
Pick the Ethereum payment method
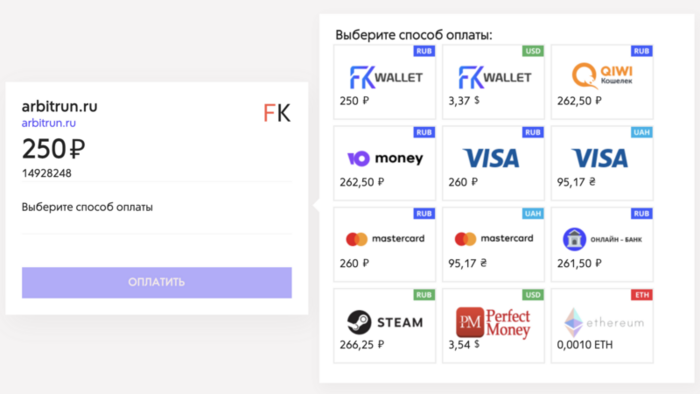point(602,326)
